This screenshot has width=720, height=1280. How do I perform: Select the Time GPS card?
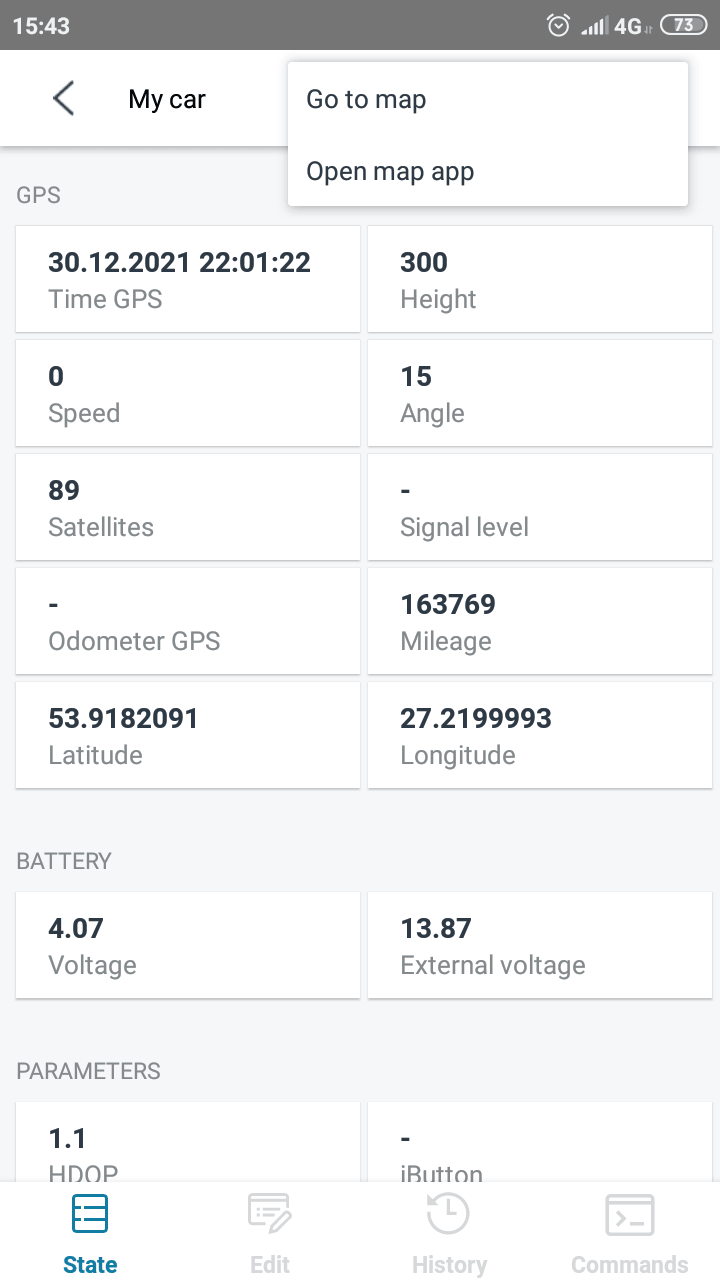pyautogui.click(x=188, y=279)
